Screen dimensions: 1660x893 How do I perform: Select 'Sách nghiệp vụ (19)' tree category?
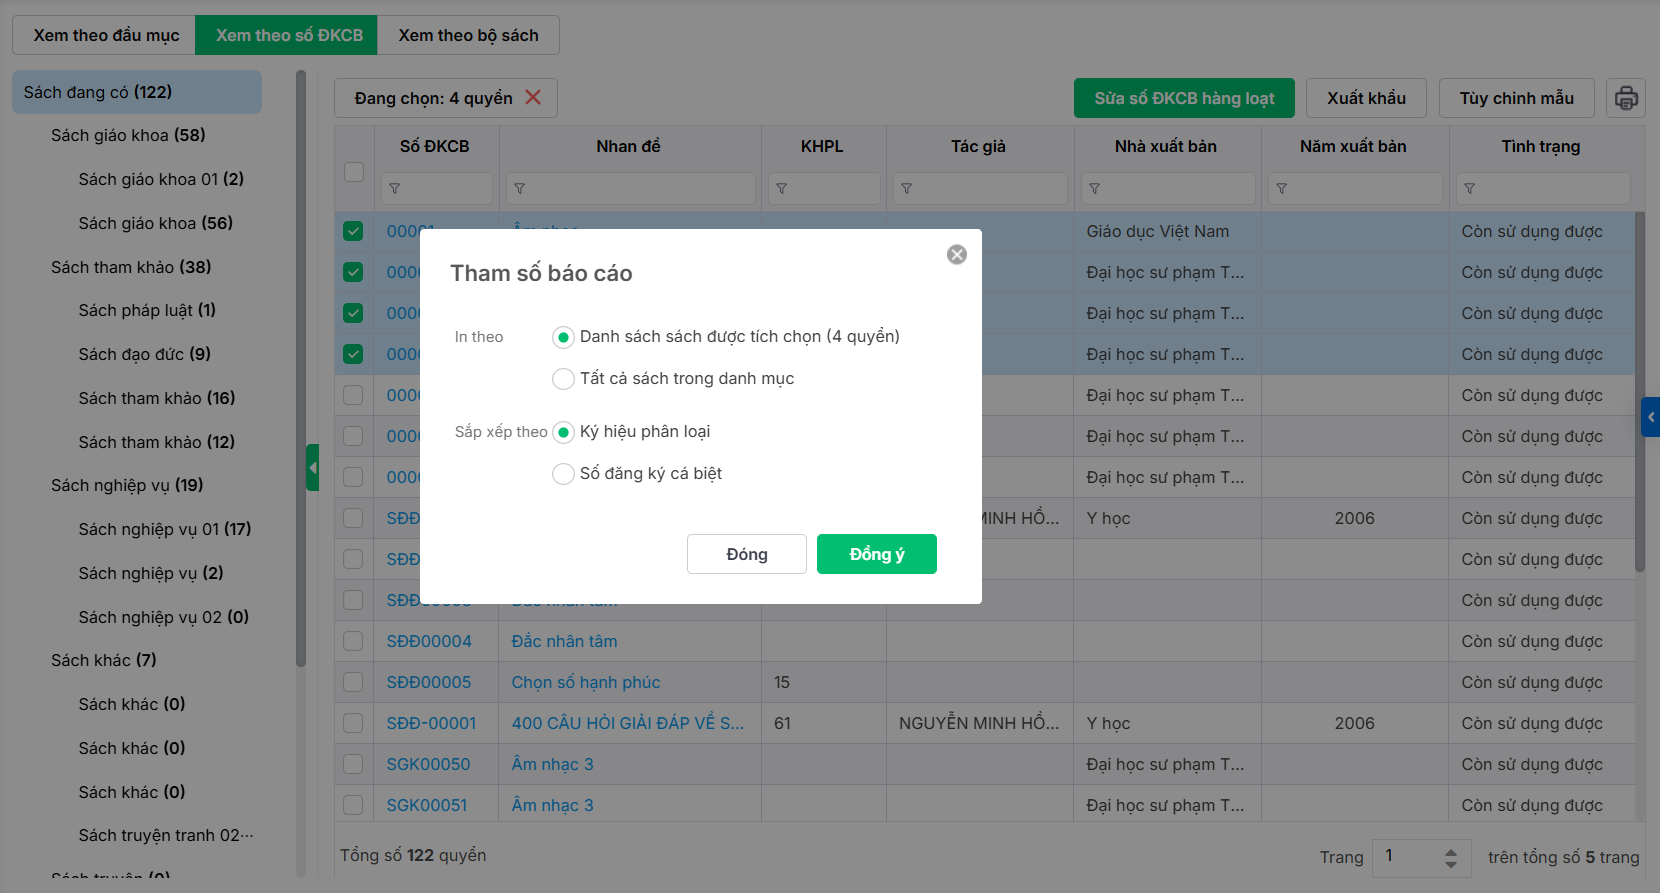click(127, 485)
